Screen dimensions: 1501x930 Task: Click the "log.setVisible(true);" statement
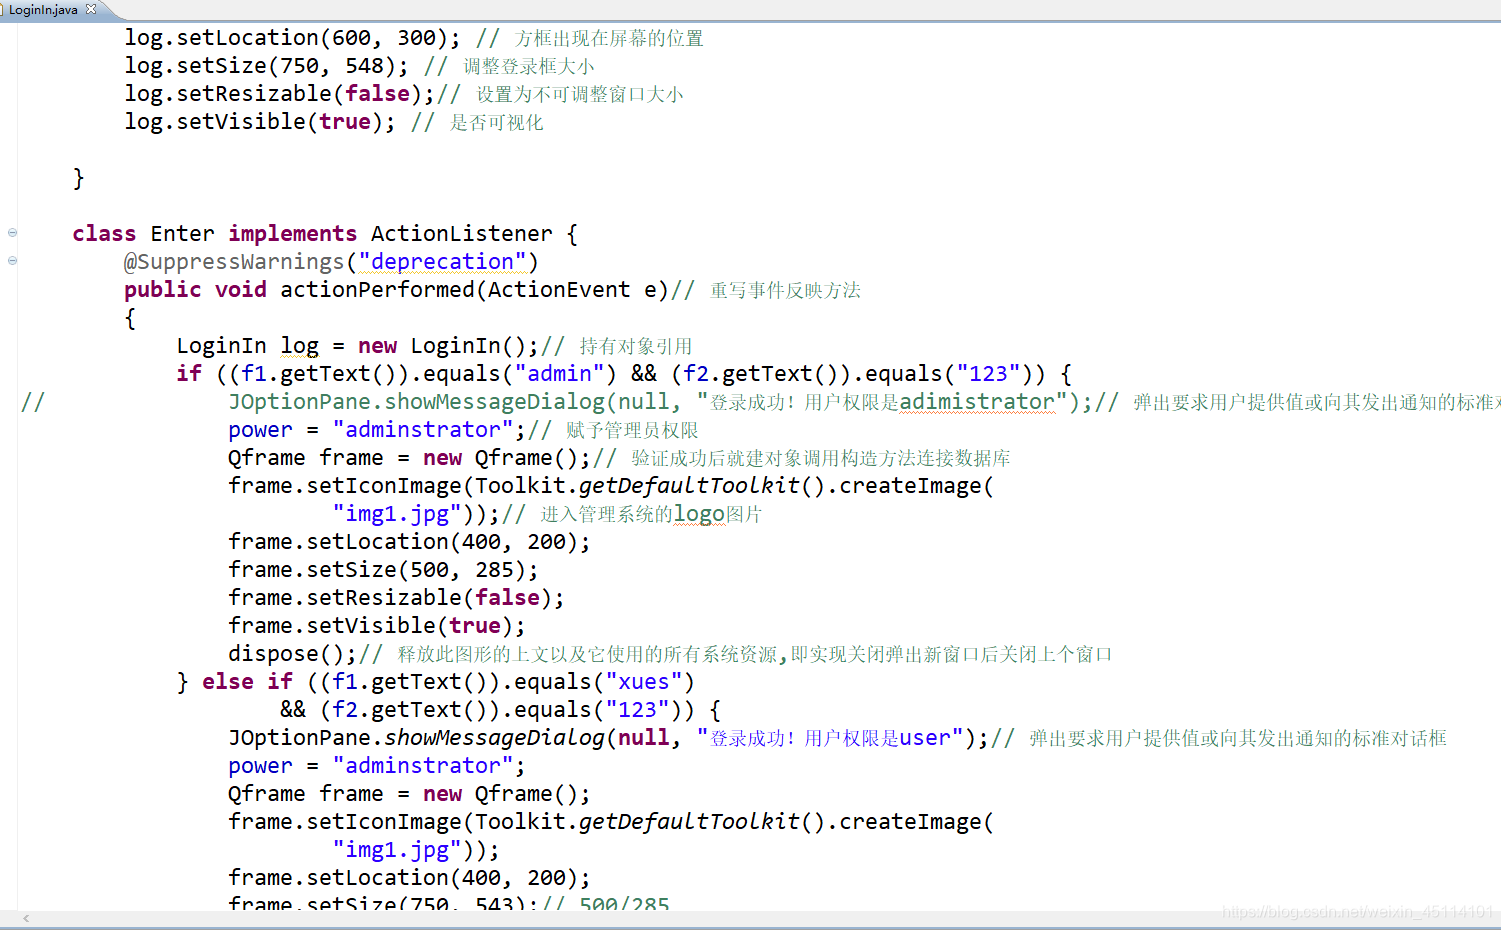(x=260, y=121)
